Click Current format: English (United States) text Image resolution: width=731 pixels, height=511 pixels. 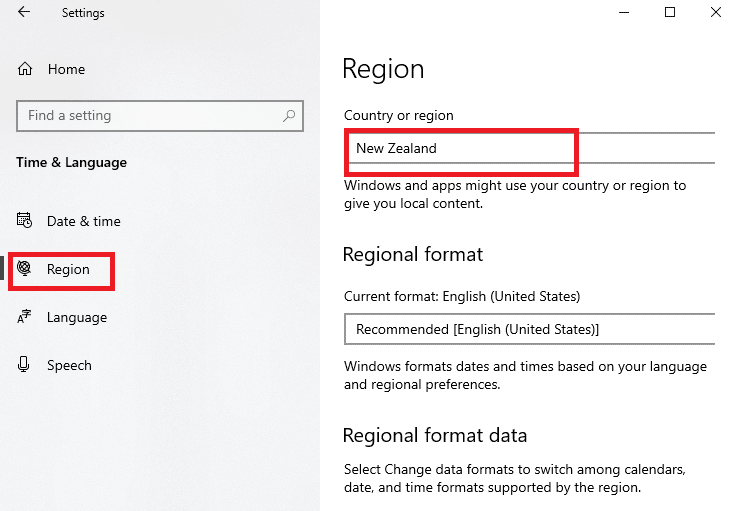point(462,297)
